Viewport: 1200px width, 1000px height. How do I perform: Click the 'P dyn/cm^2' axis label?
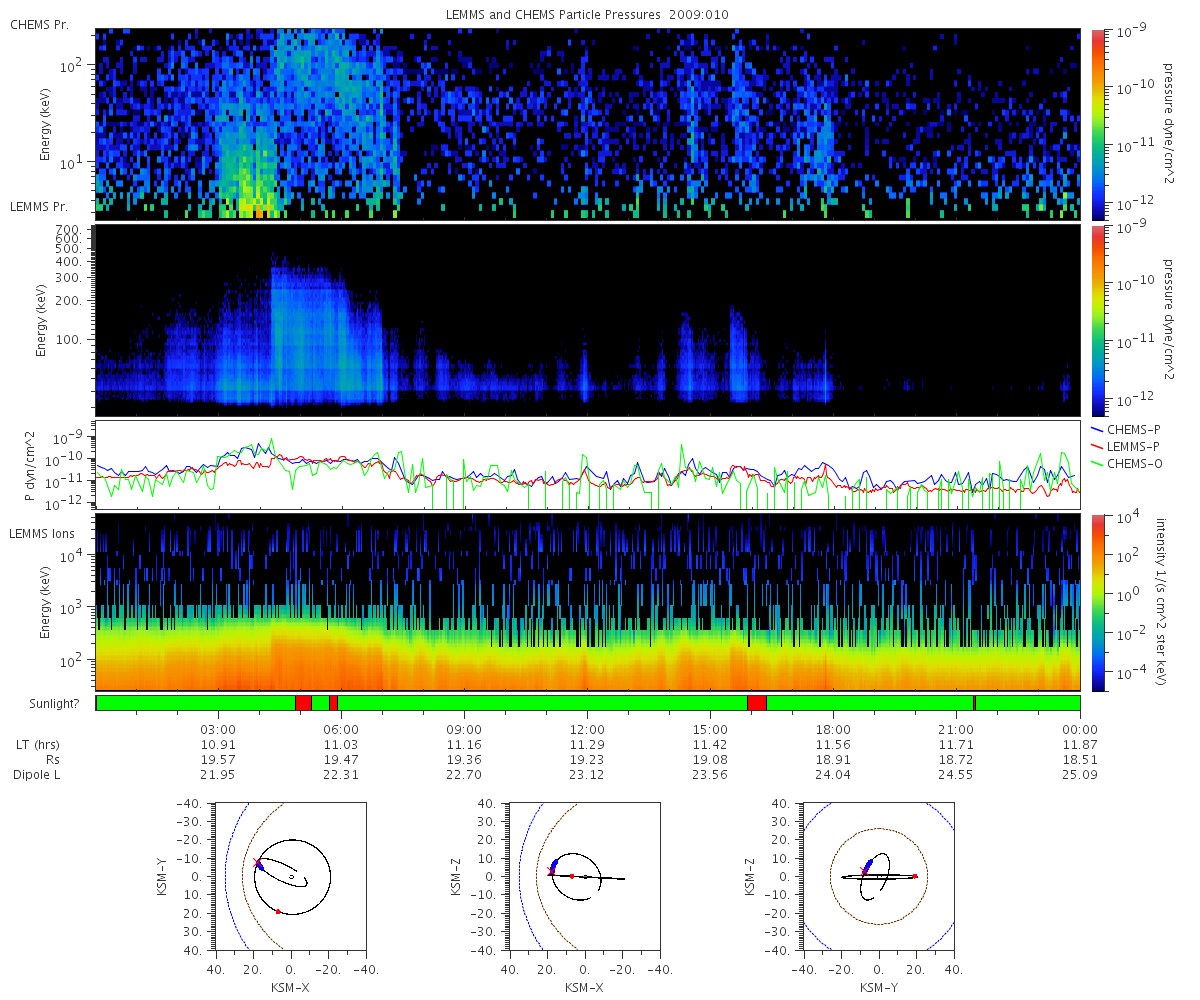(29, 465)
